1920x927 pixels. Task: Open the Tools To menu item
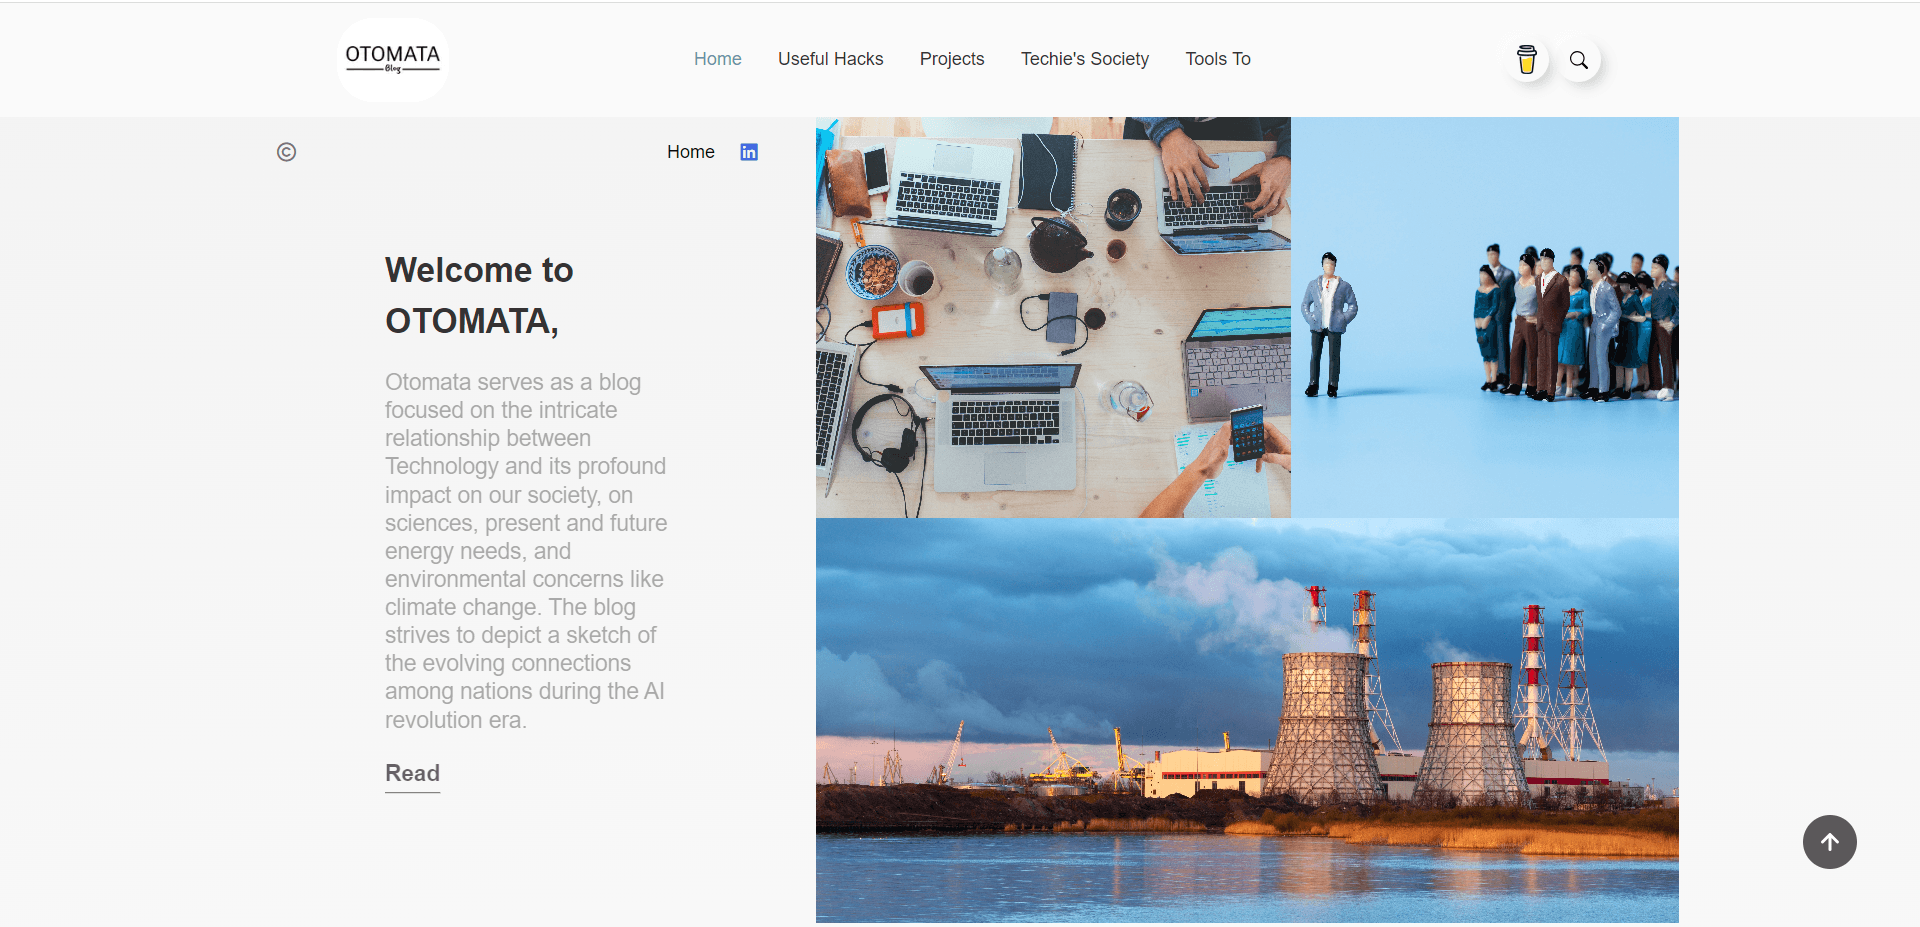[1218, 59]
